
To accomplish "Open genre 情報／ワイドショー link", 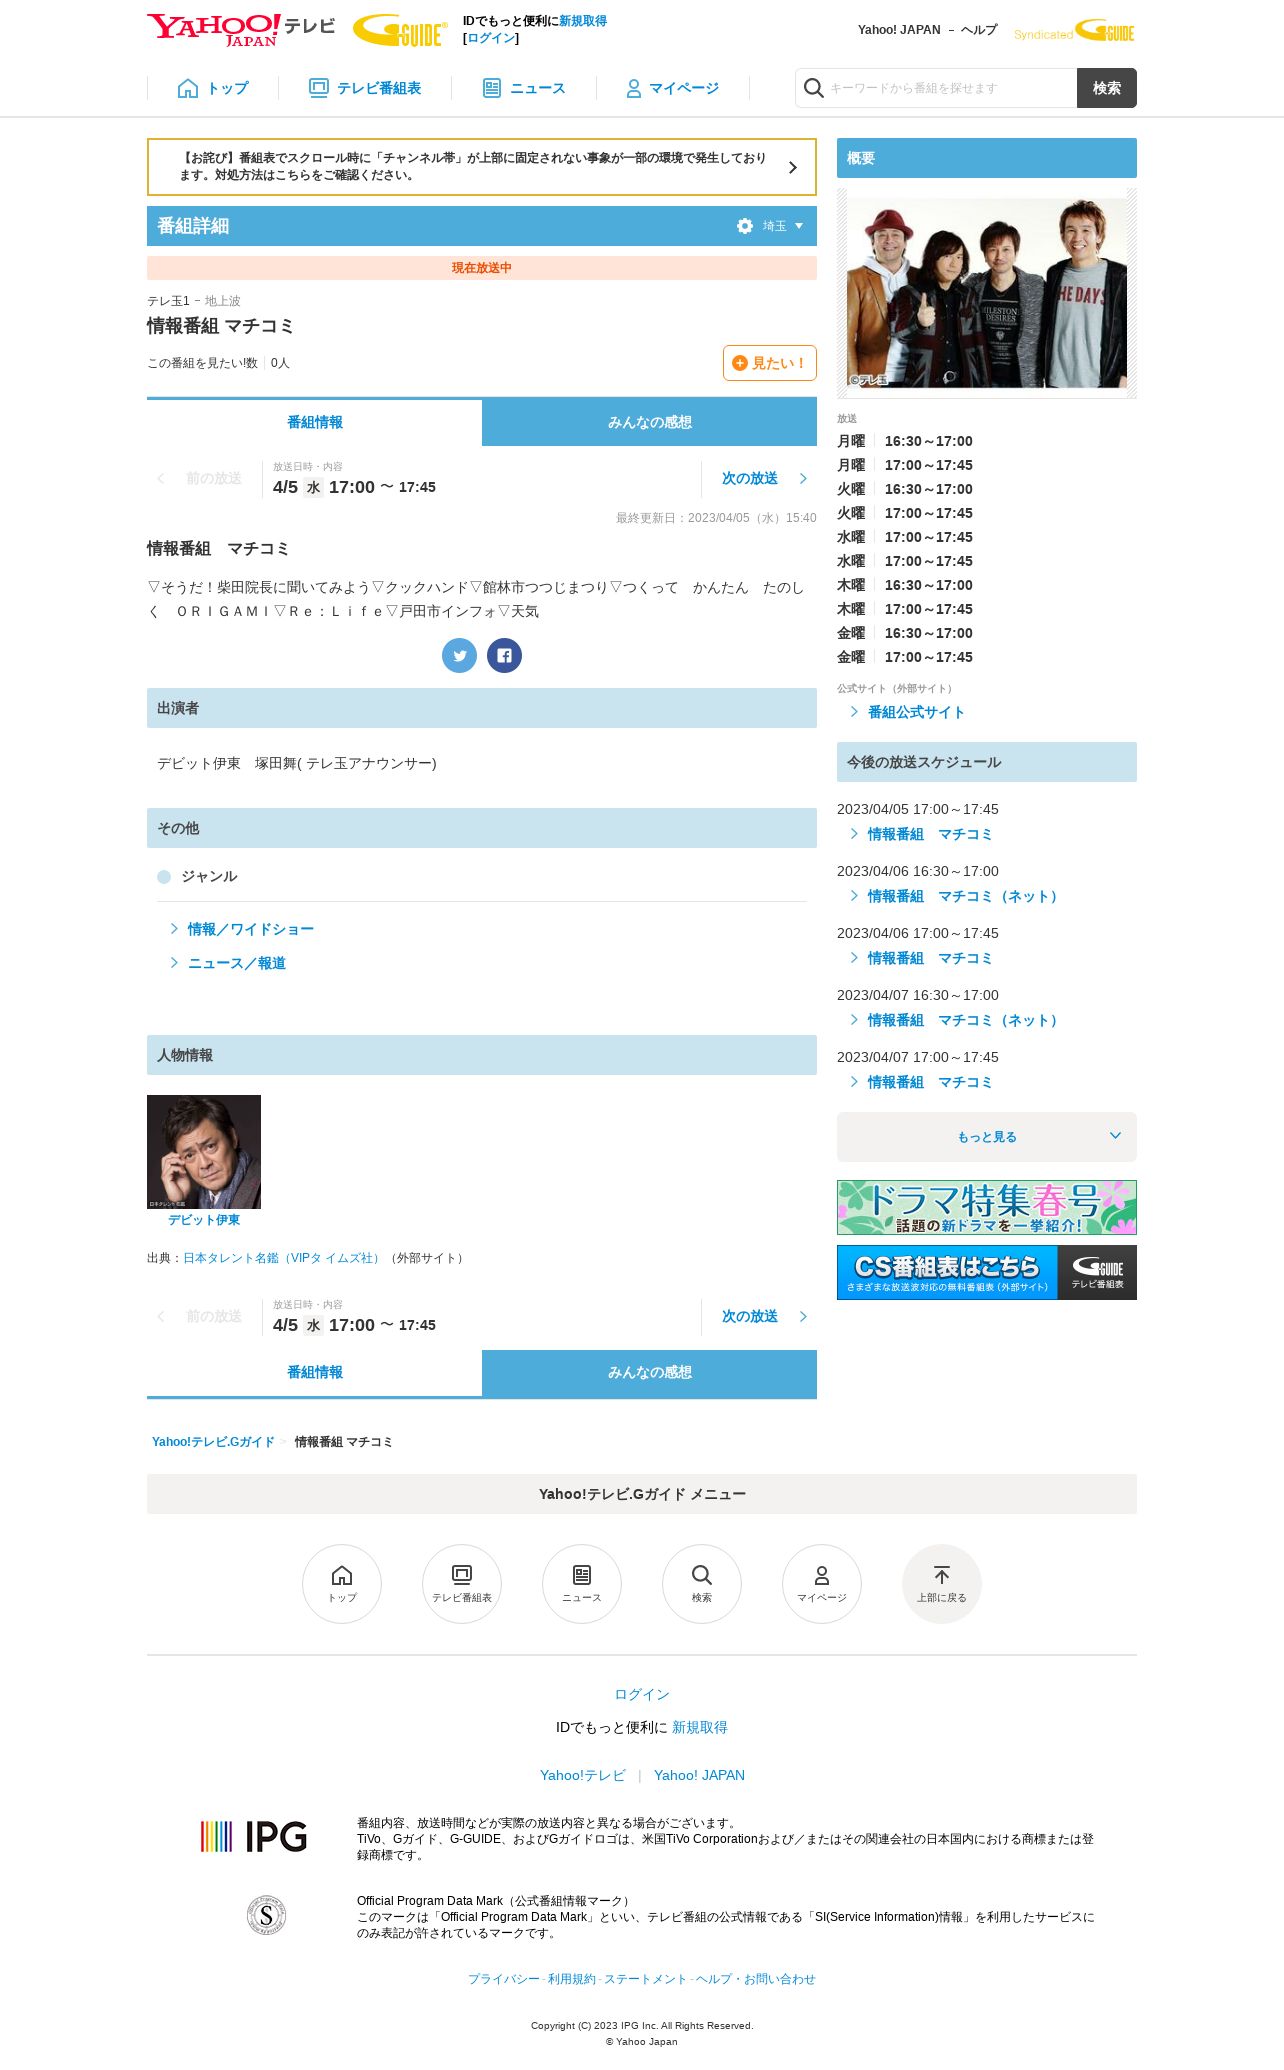I will (250, 929).
